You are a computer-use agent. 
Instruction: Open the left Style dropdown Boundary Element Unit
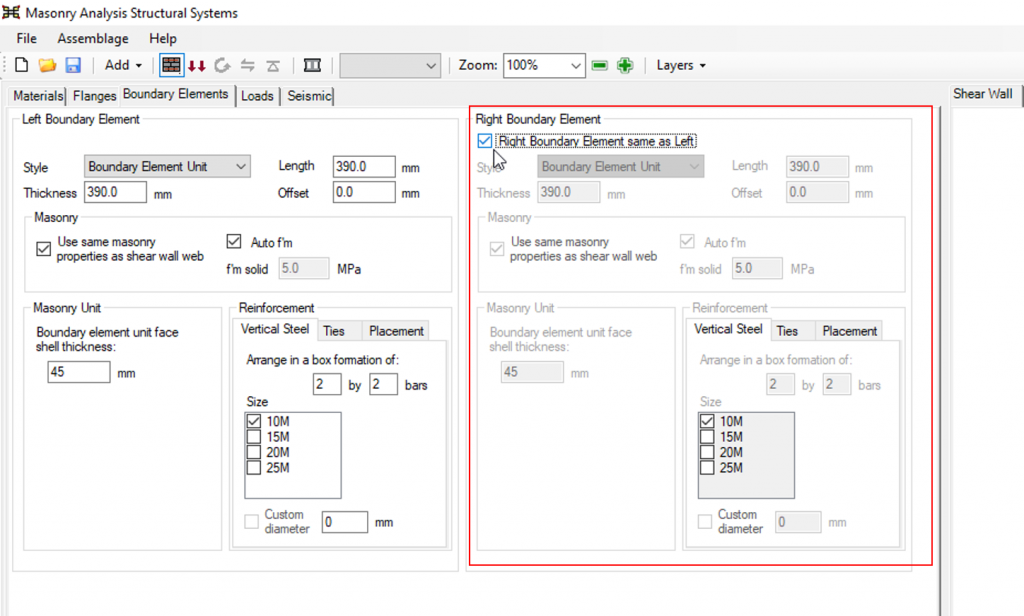pyautogui.click(x=167, y=166)
